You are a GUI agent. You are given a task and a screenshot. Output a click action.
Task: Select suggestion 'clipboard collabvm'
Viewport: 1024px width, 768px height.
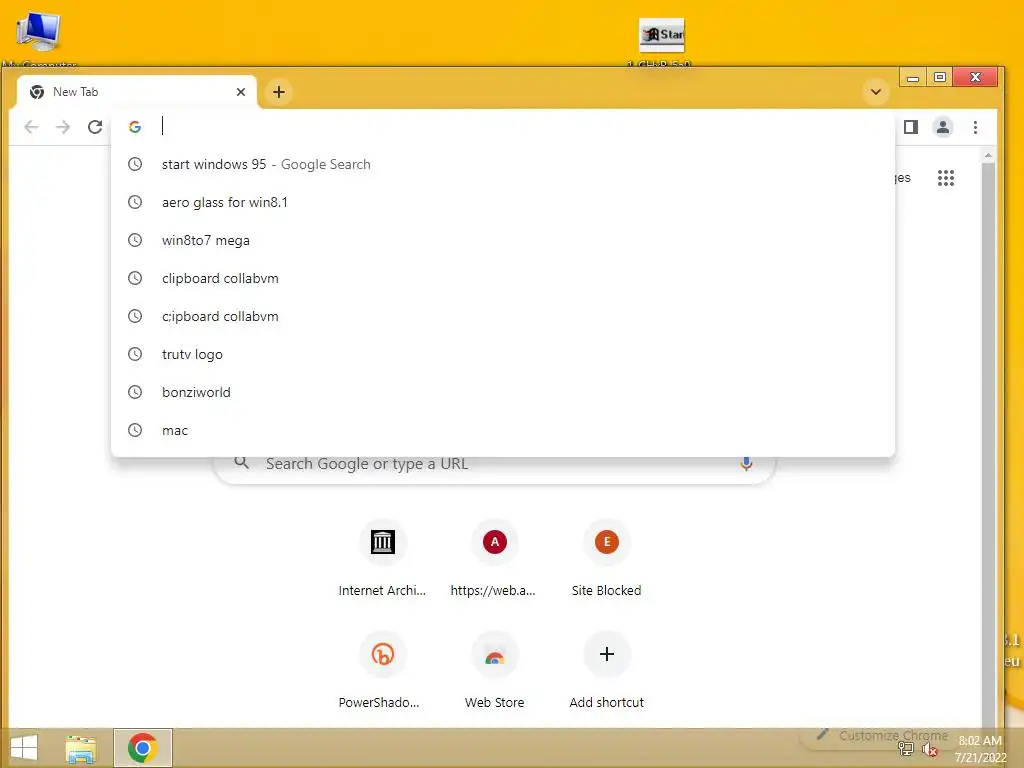tap(503, 278)
